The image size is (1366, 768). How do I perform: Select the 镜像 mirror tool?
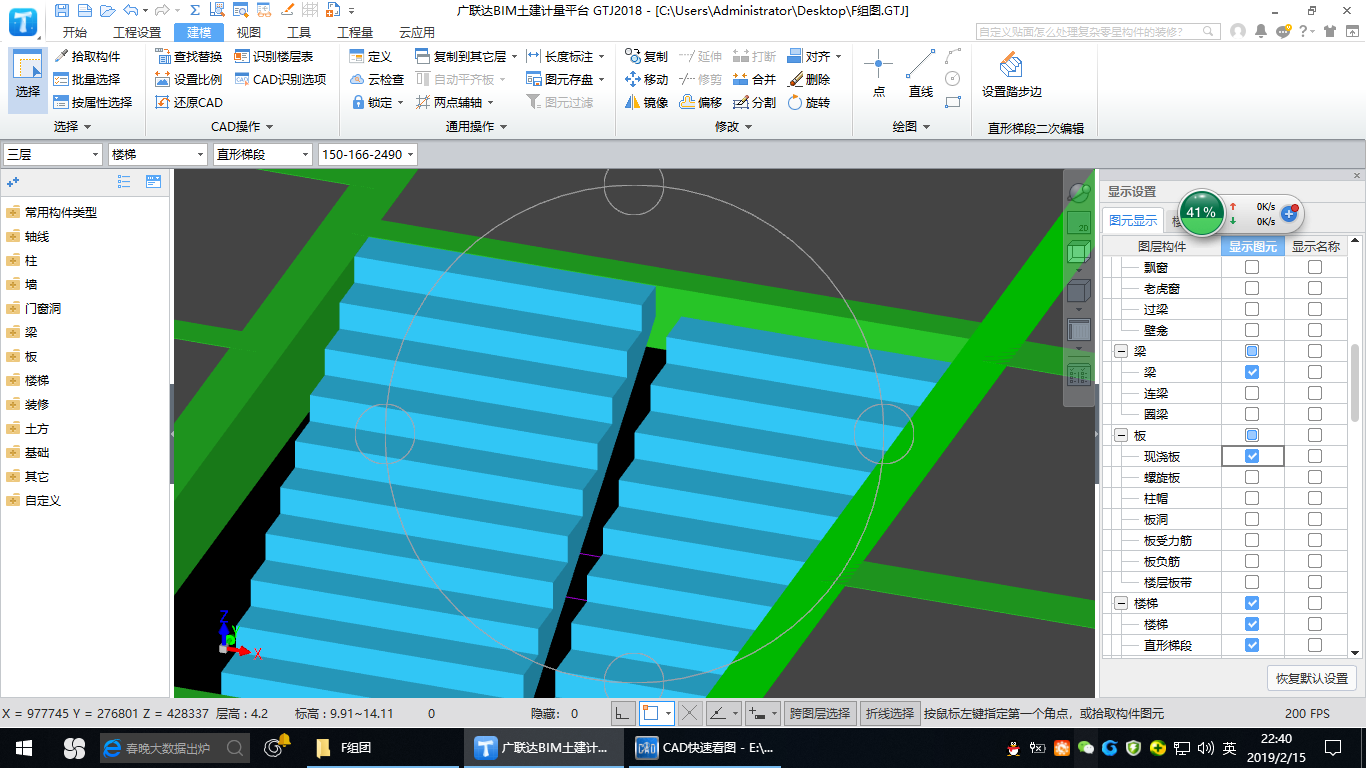point(646,102)
